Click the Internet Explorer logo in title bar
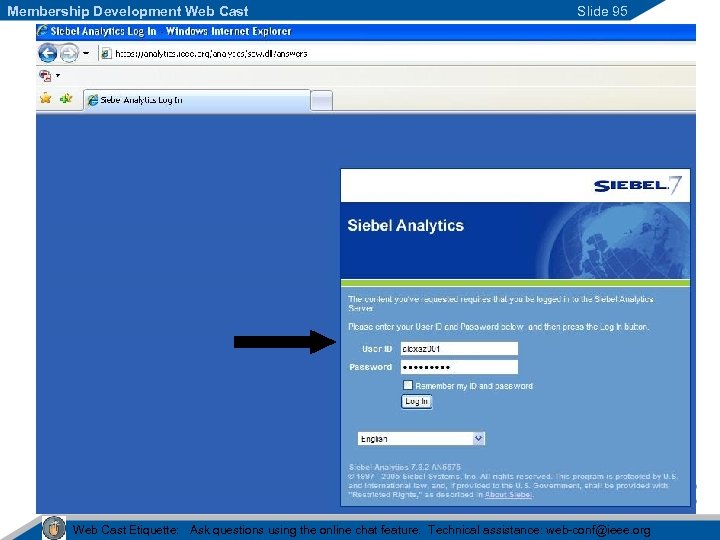The image size is (720, 540). point(42,31)
